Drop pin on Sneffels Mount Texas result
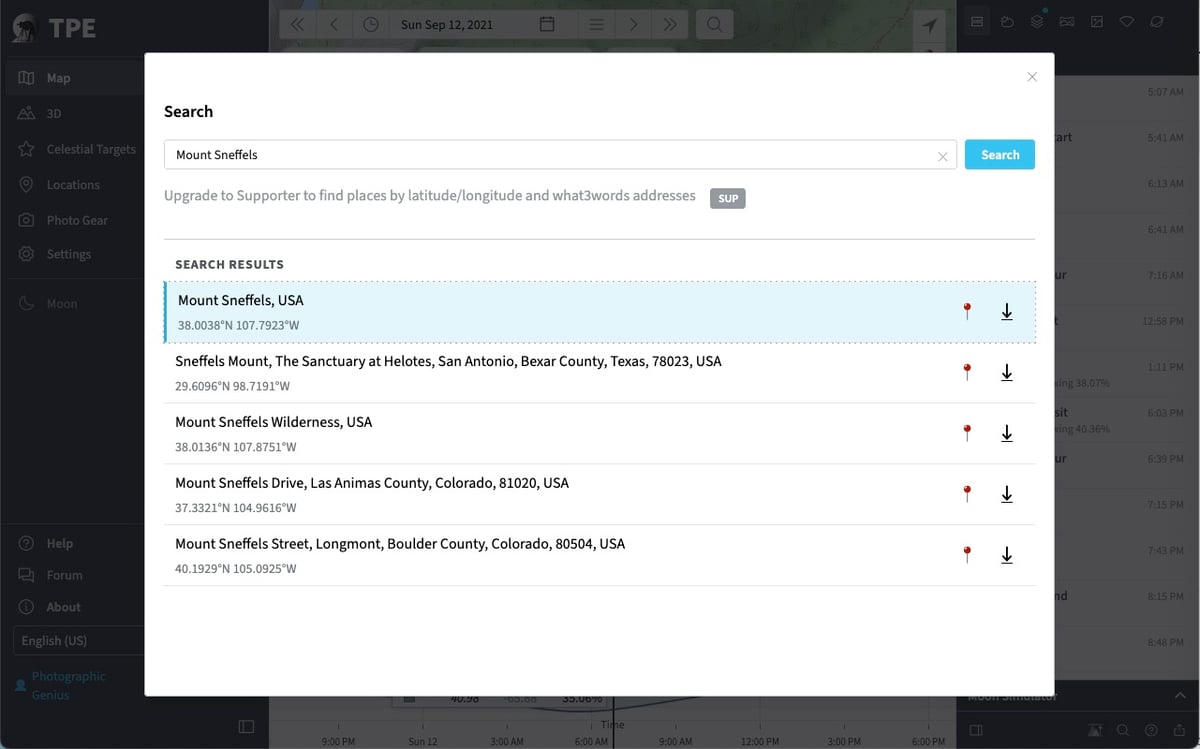 point(967,373)
